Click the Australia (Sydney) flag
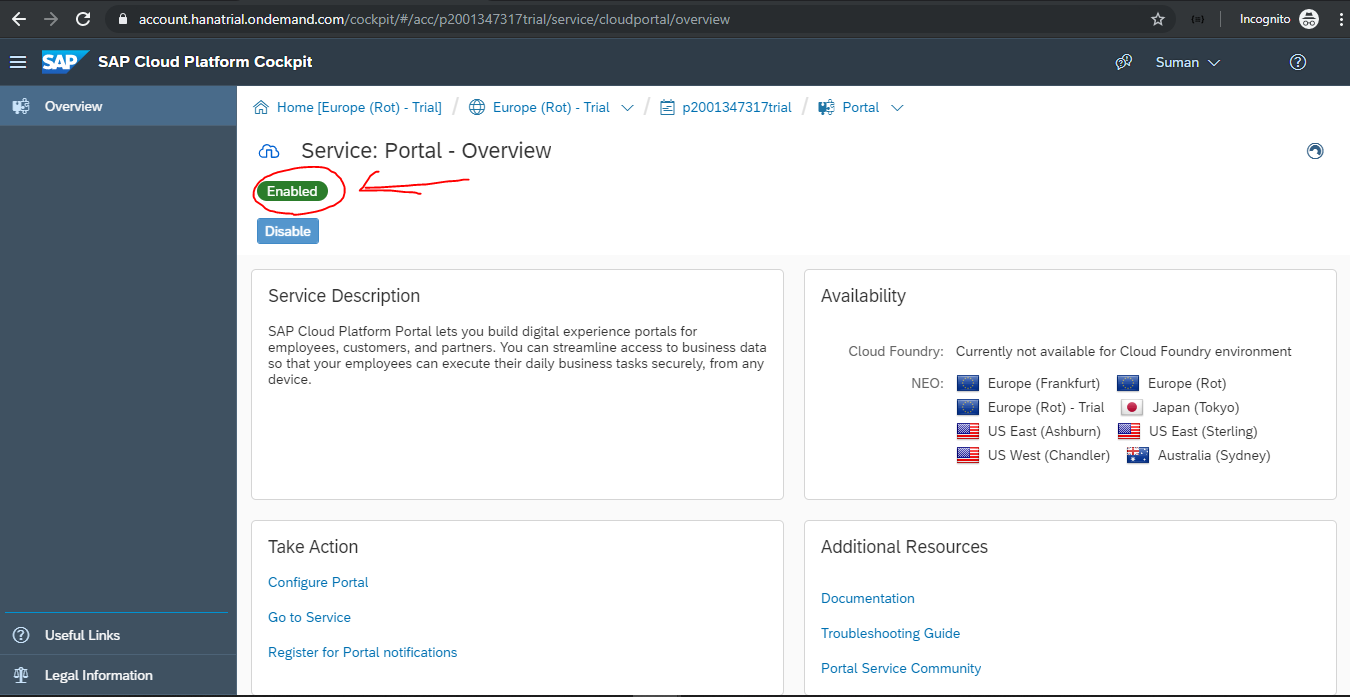This screenshot has width=1350, height=697. 1138,455
